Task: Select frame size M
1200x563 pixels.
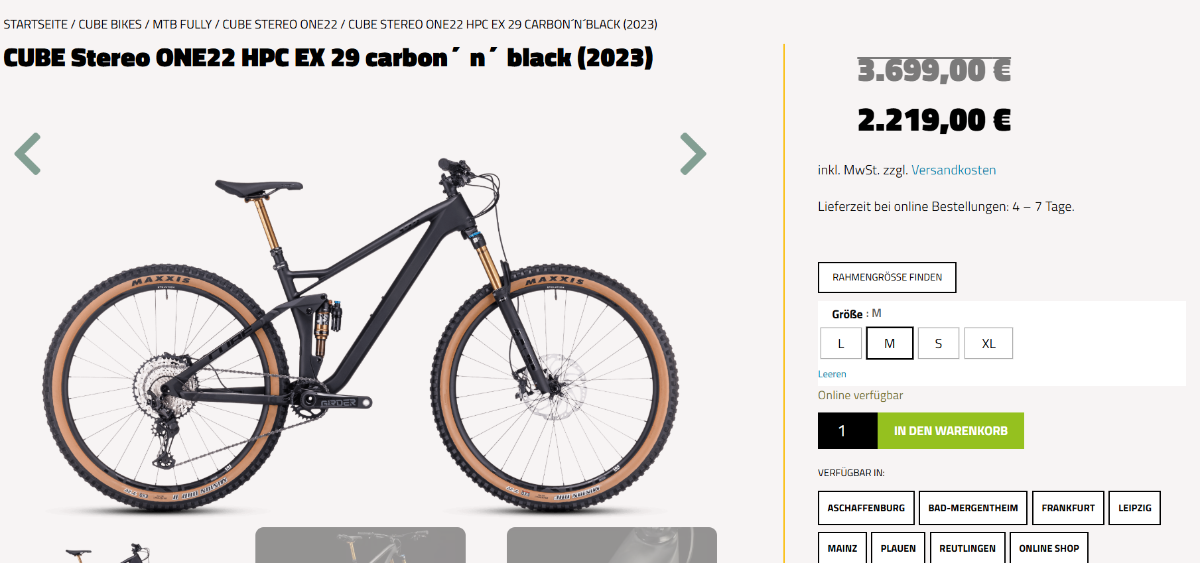Action: pos(889,343)
